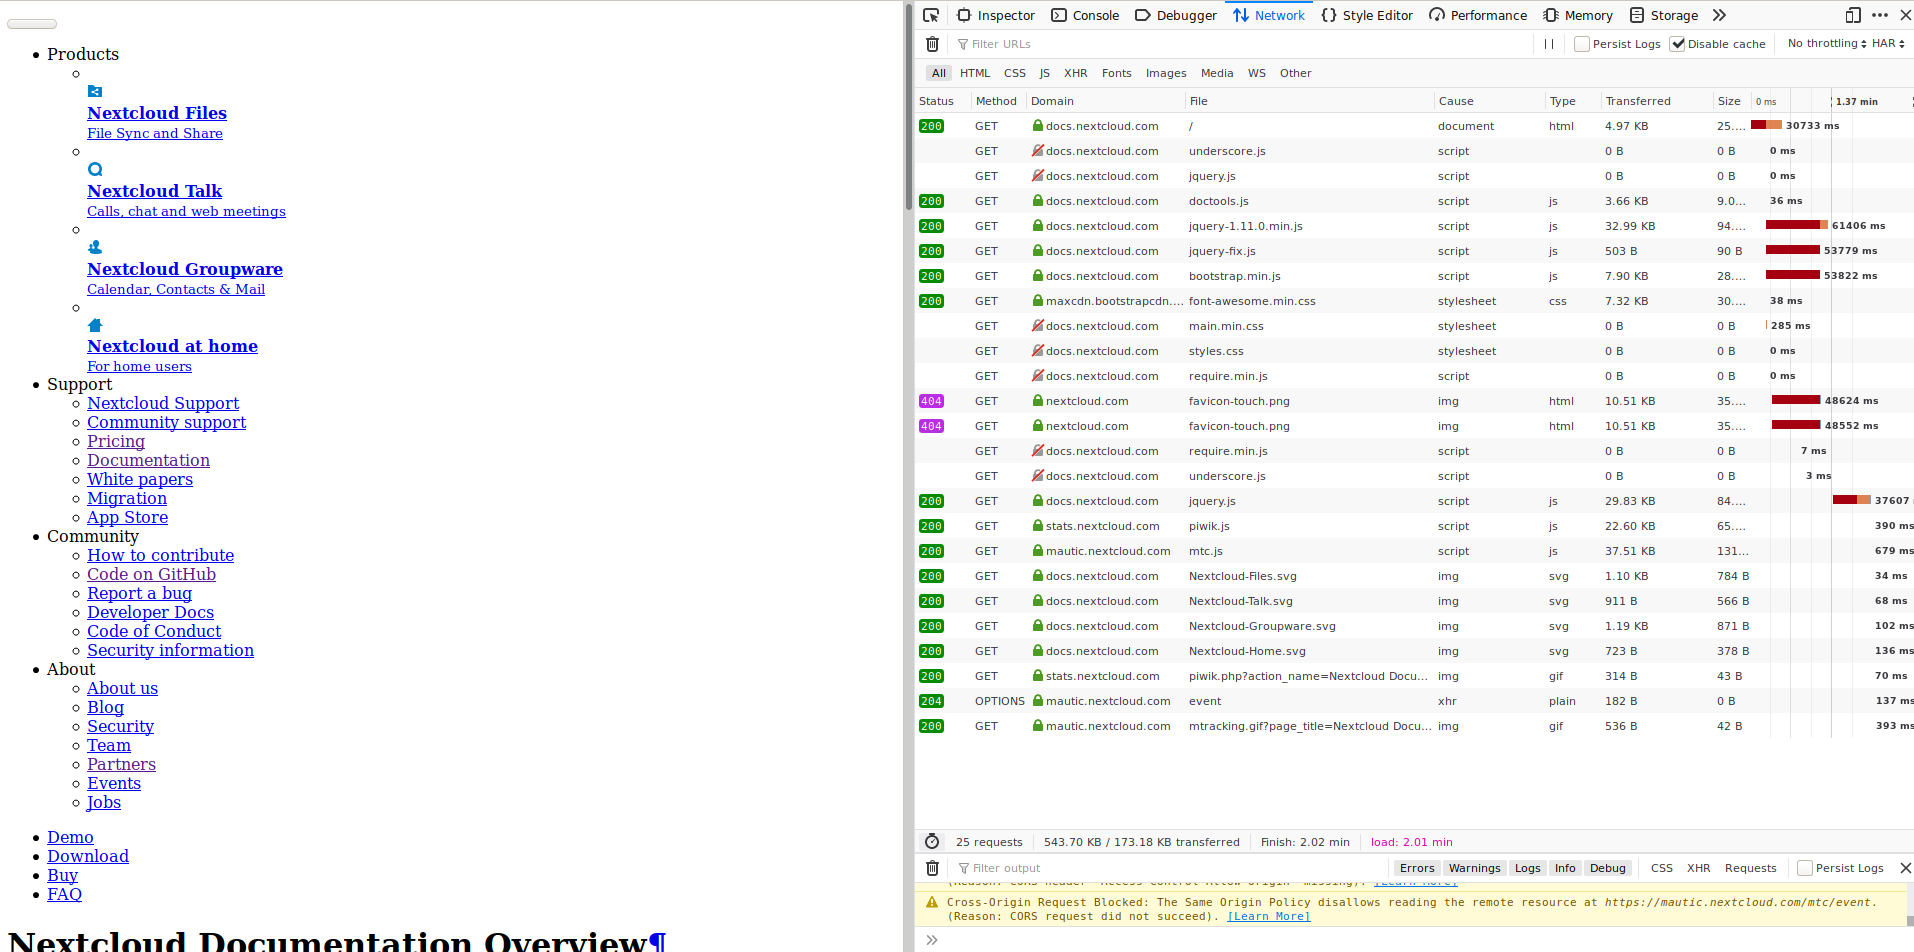Select the XHR request filter tab
Screen dimensions: 1914x952
click(1076, 73)
